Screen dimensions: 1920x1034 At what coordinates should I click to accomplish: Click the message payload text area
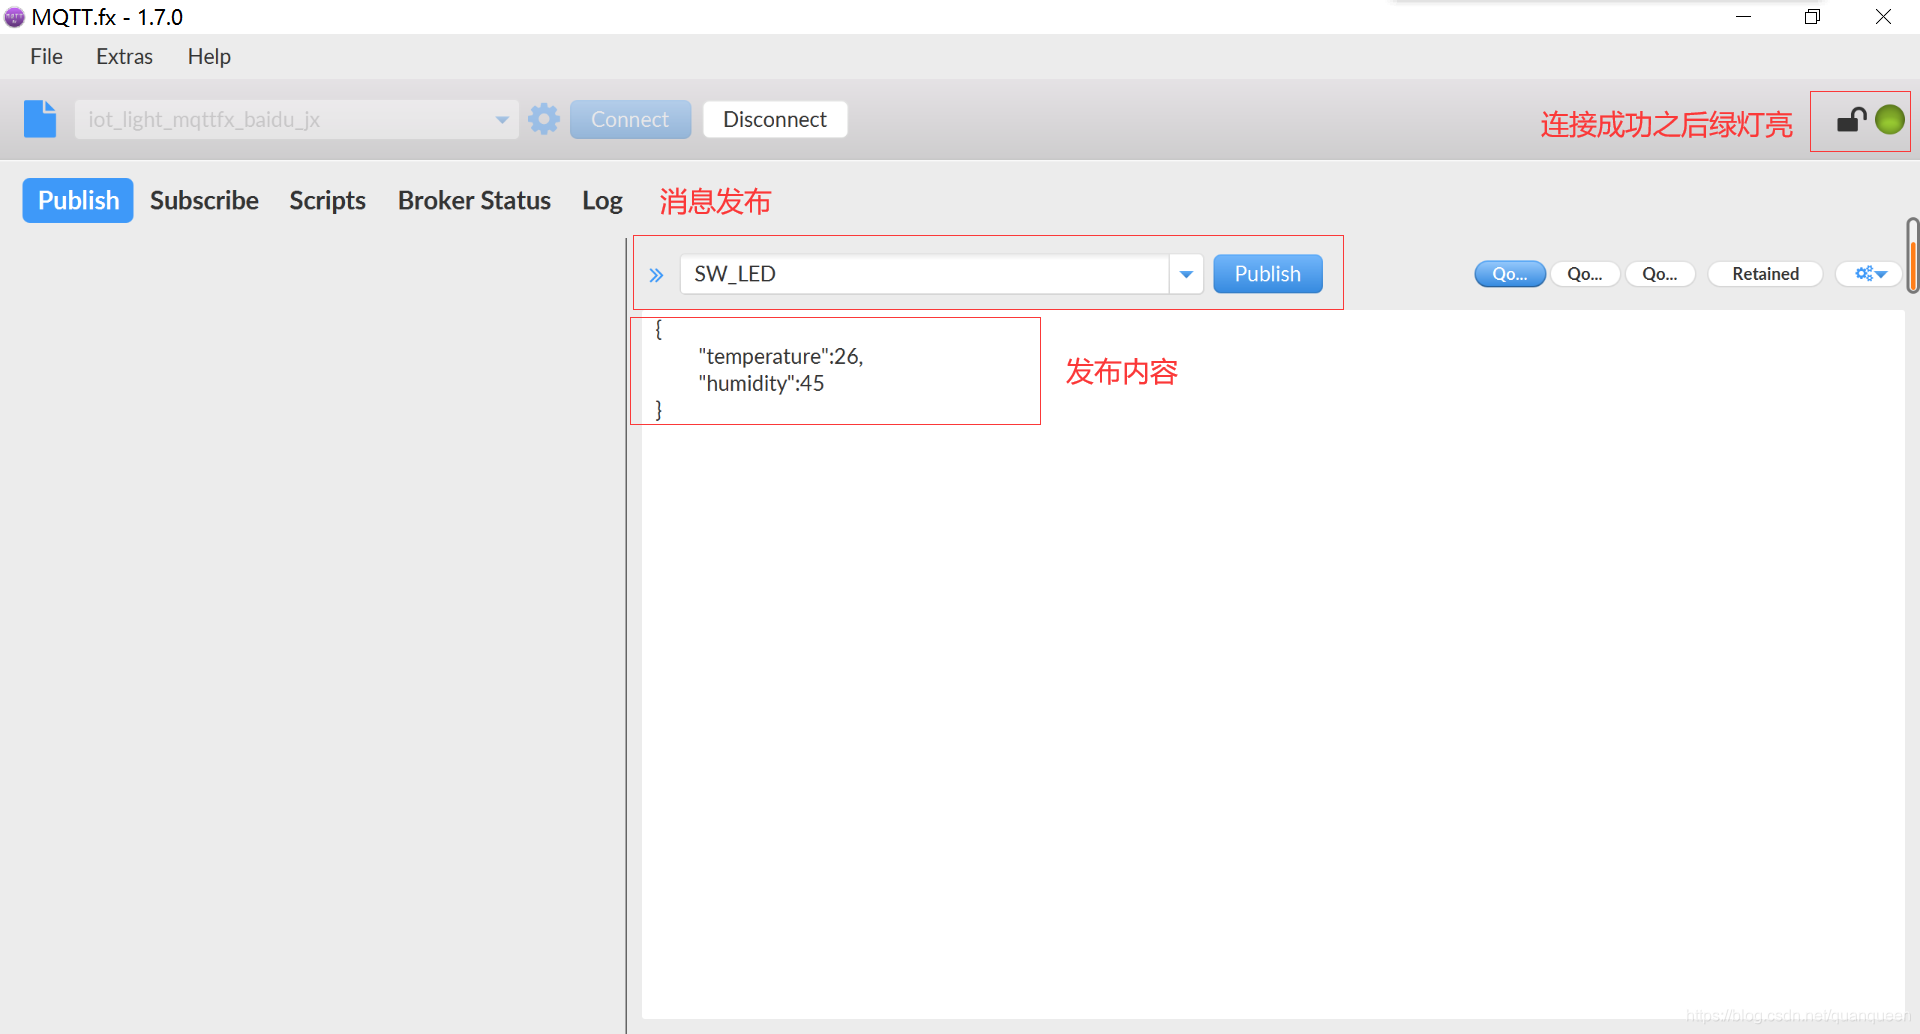pos(1272,665)
